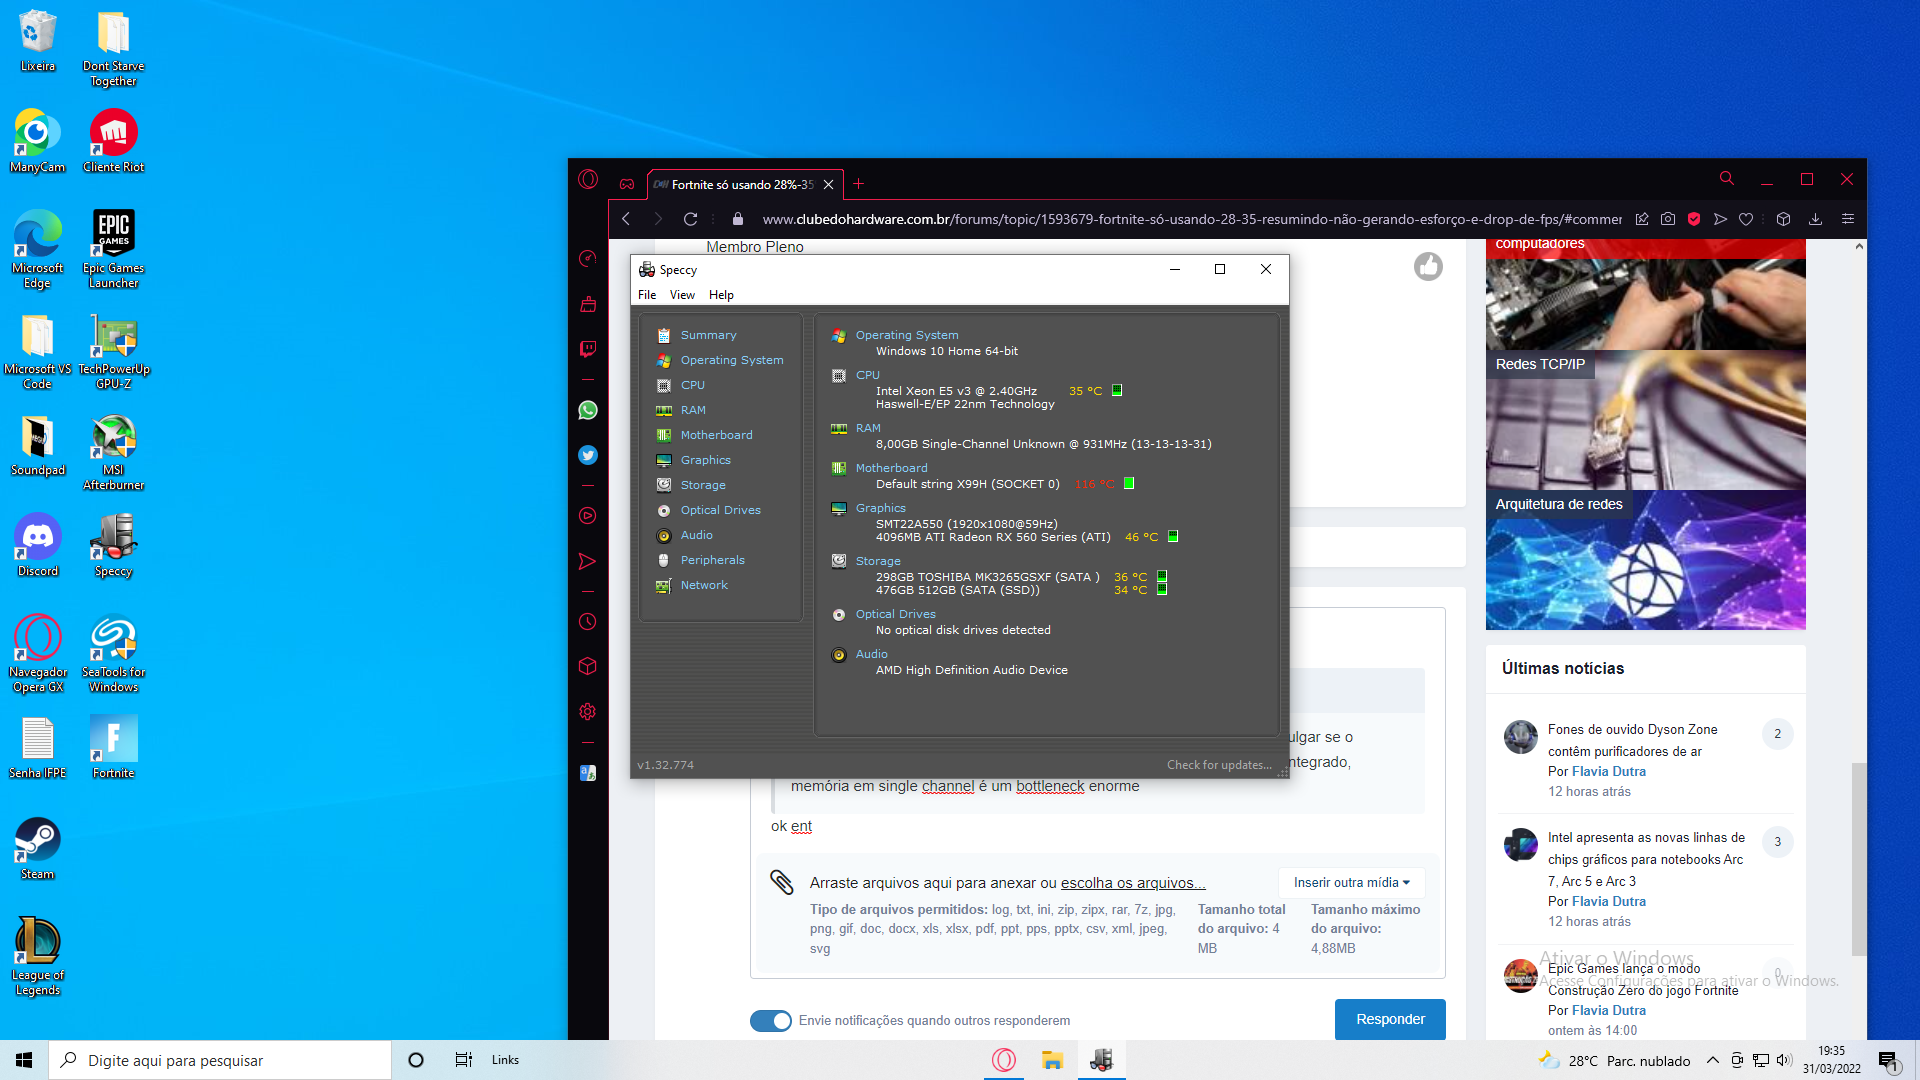Screen dimensions: 1920x1080
Task: Open Windows Start menu
Action: pos(24,1060)
